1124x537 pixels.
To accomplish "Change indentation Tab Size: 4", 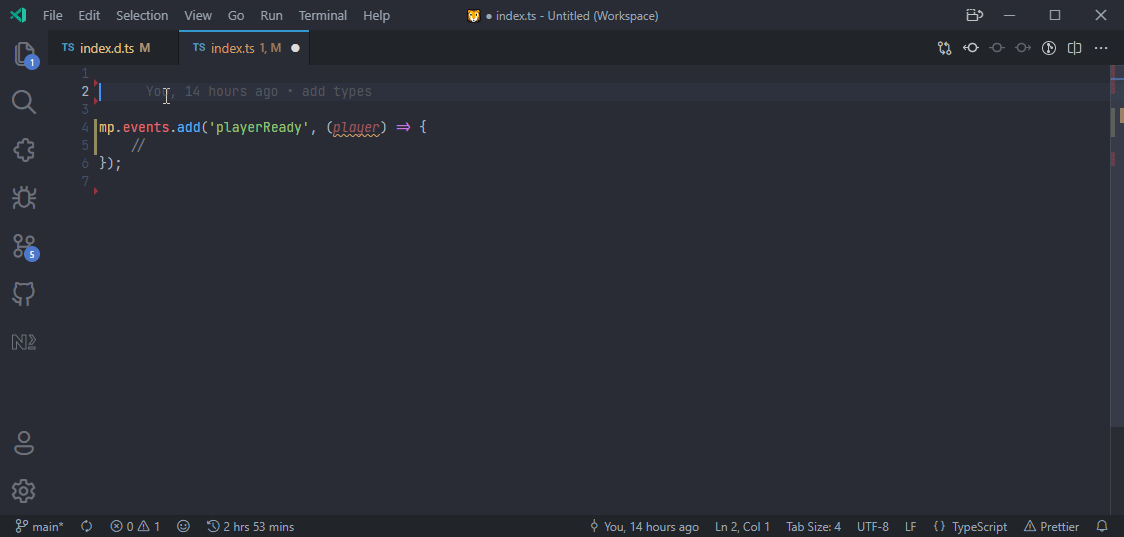I will point(814,526).
